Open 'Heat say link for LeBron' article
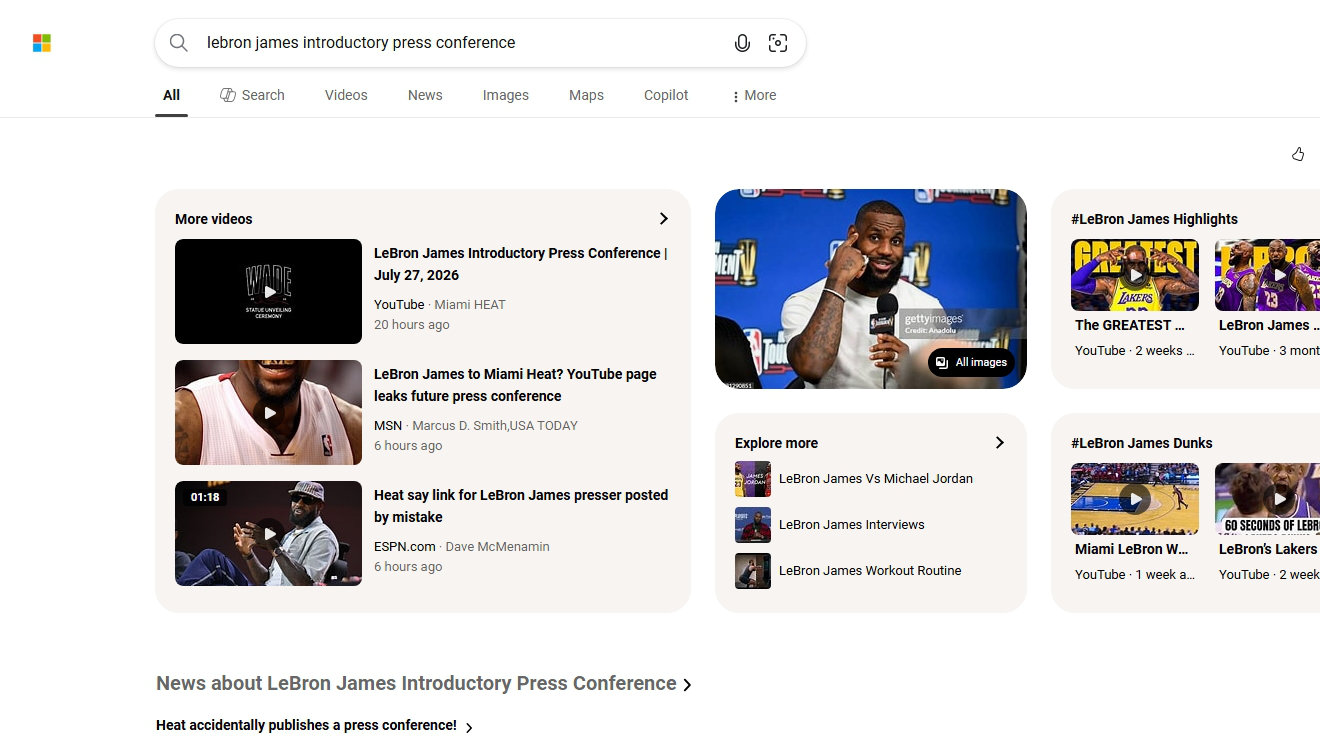1320x743 pixels. click(521, 506)
